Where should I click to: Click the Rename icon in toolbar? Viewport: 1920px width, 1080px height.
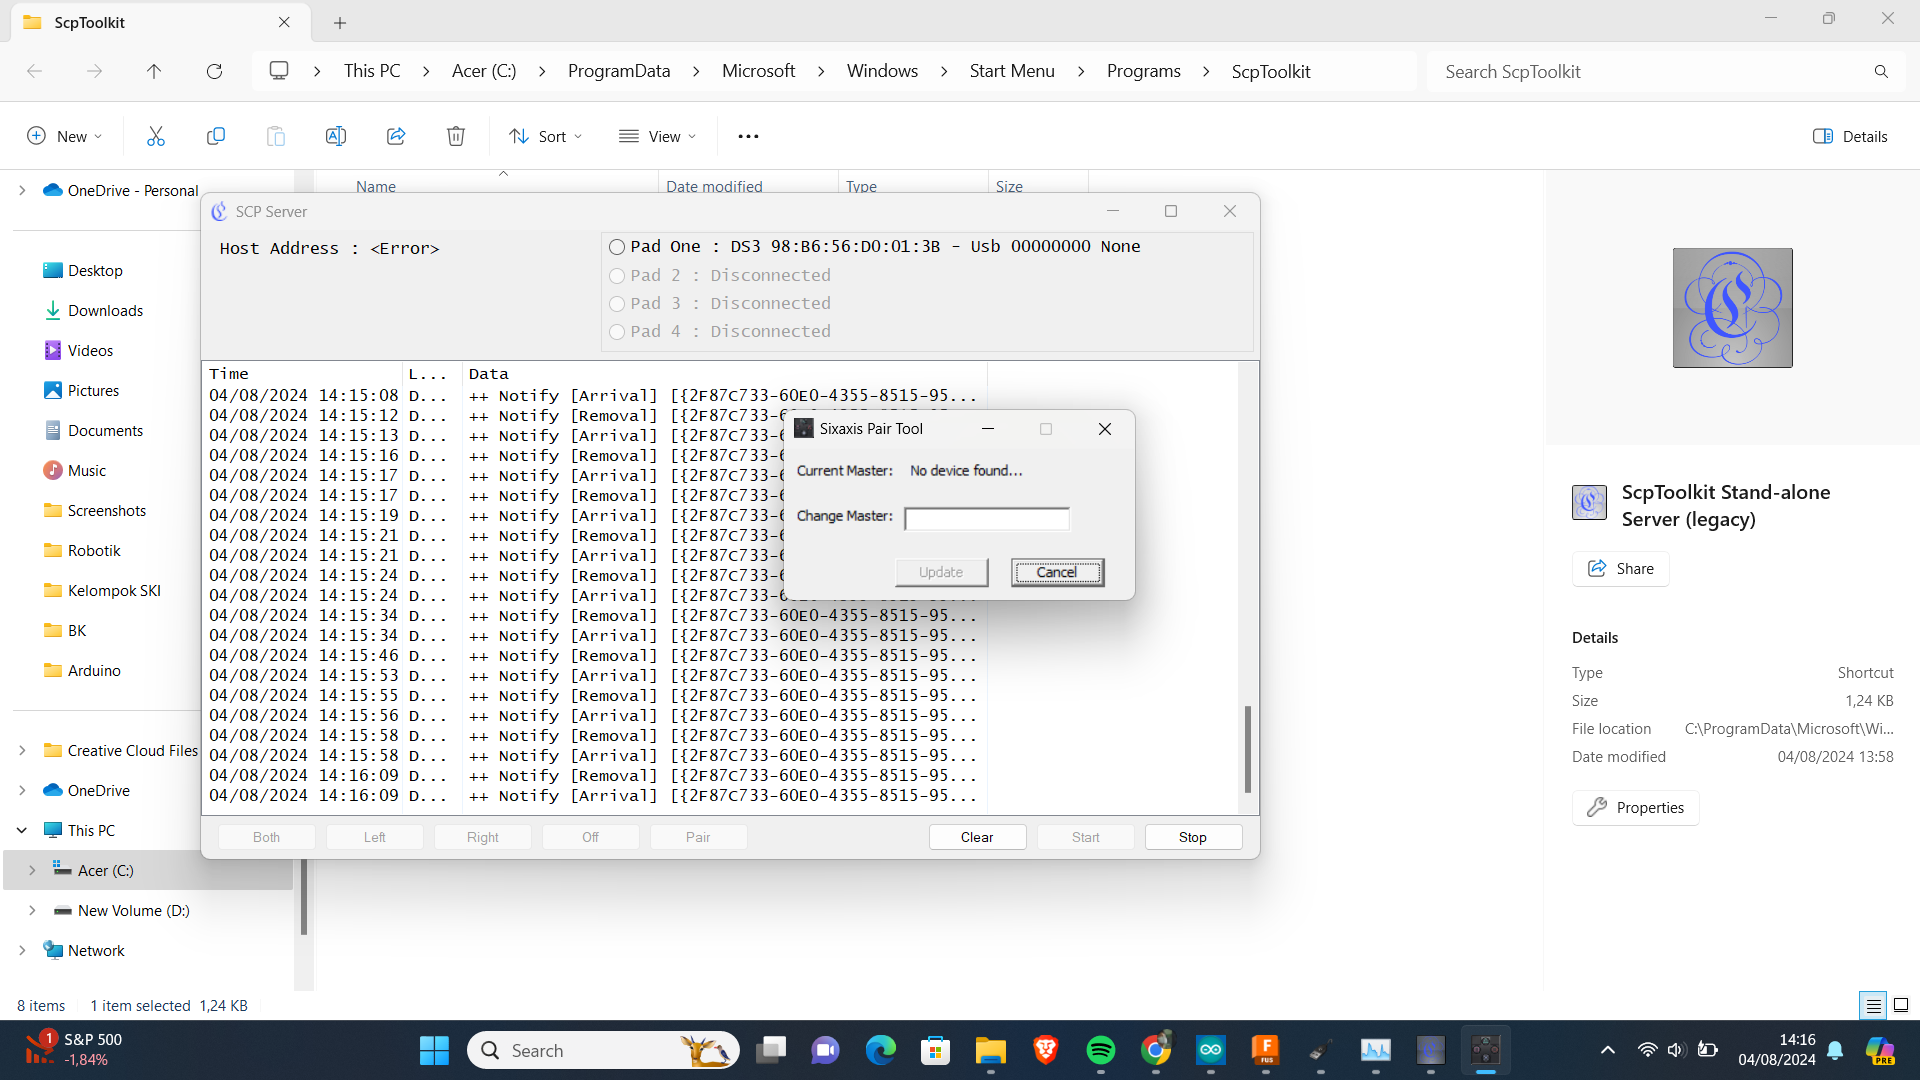point(336,136)
